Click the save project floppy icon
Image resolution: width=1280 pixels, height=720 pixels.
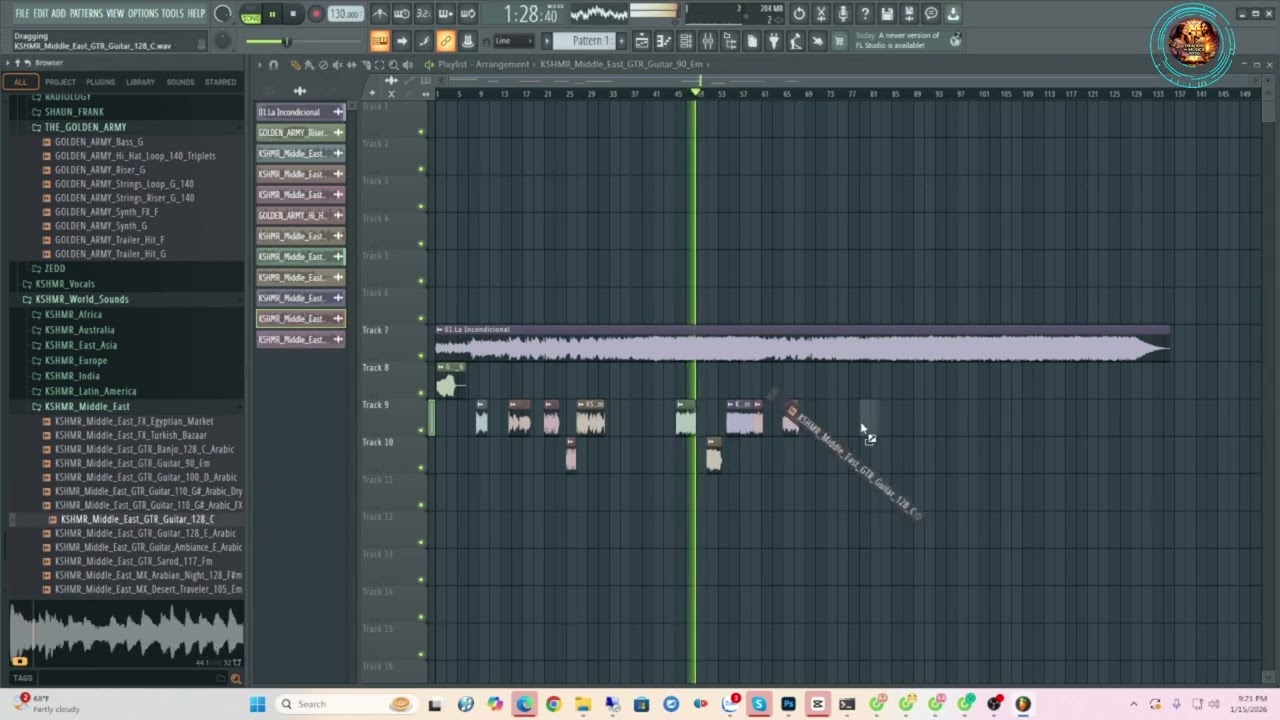coord(887,14)
